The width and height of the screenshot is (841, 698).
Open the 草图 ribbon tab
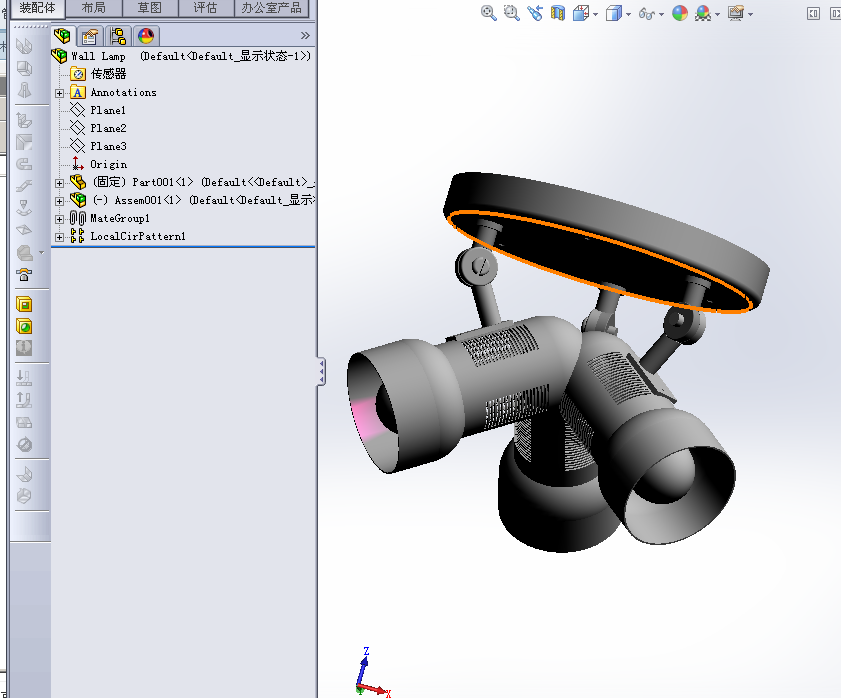[150, 8]
